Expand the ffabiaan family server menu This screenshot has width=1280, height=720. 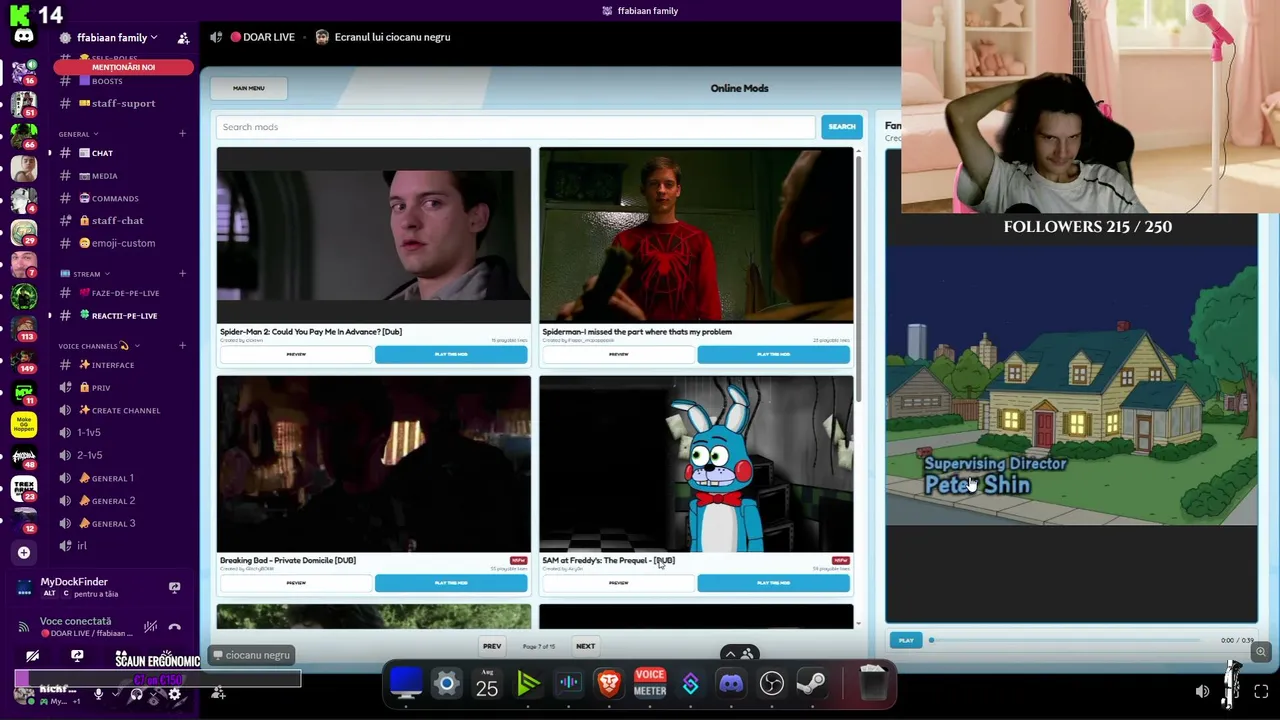(154, 38)
